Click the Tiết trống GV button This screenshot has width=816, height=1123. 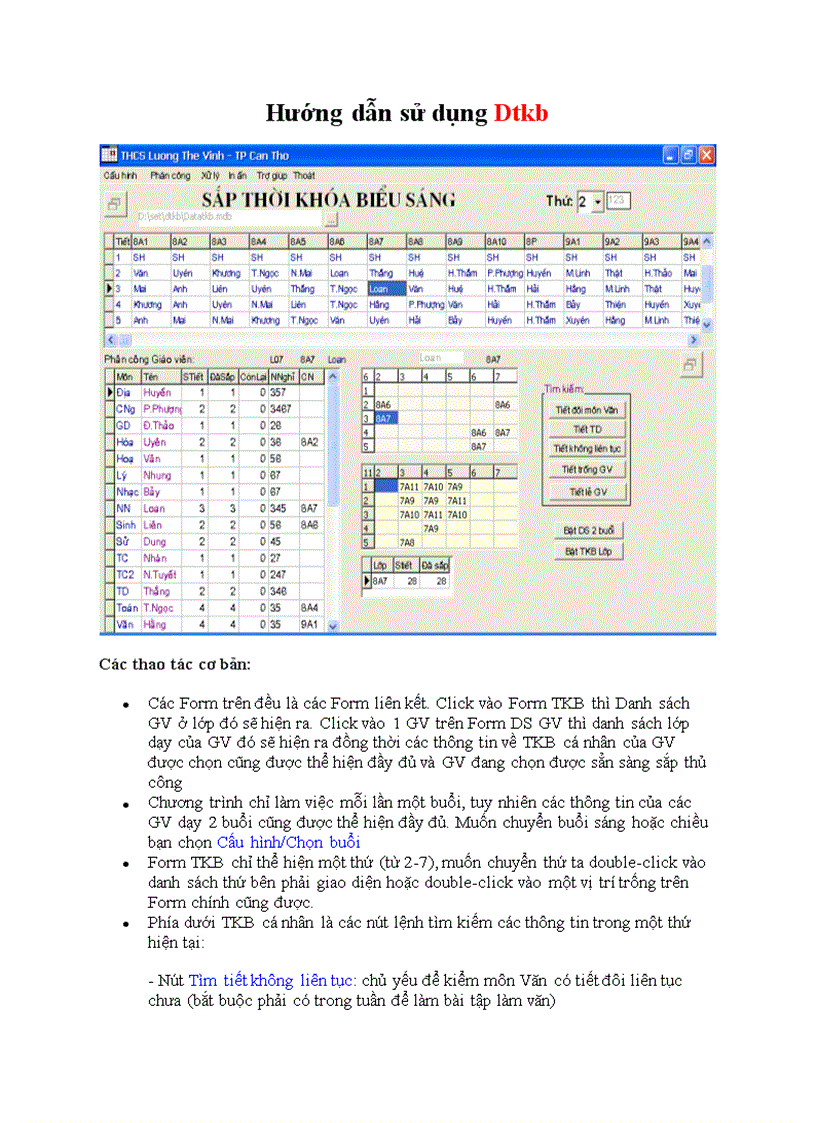(587, 469)
